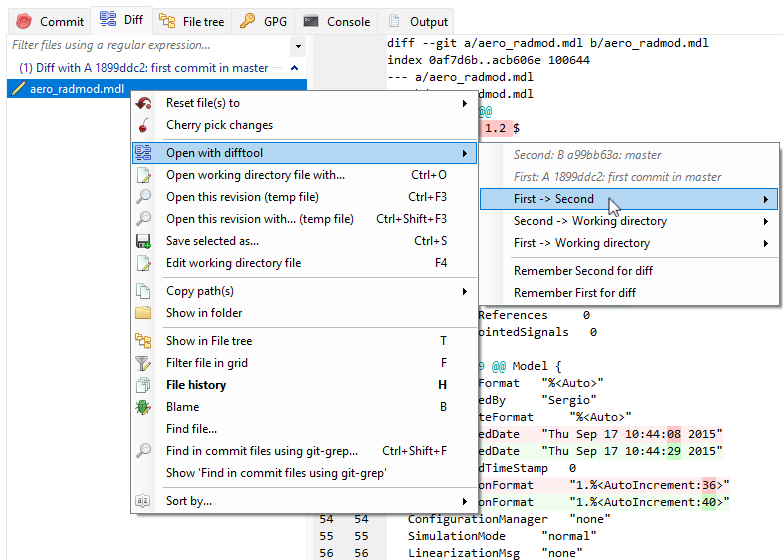Click the File history icon
The height and width of the screenshot is (560, 783).
[x=143, y=385]
